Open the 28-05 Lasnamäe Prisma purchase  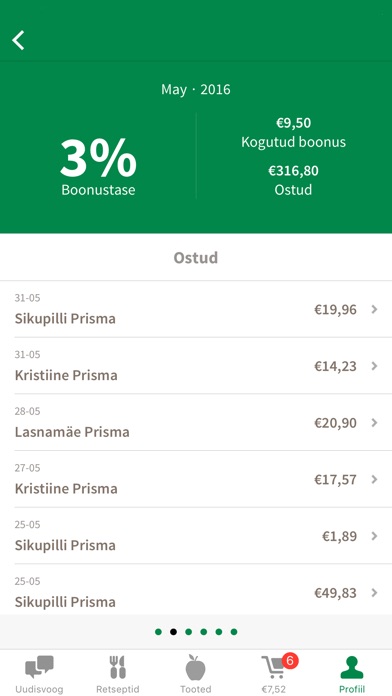[196, 423]
